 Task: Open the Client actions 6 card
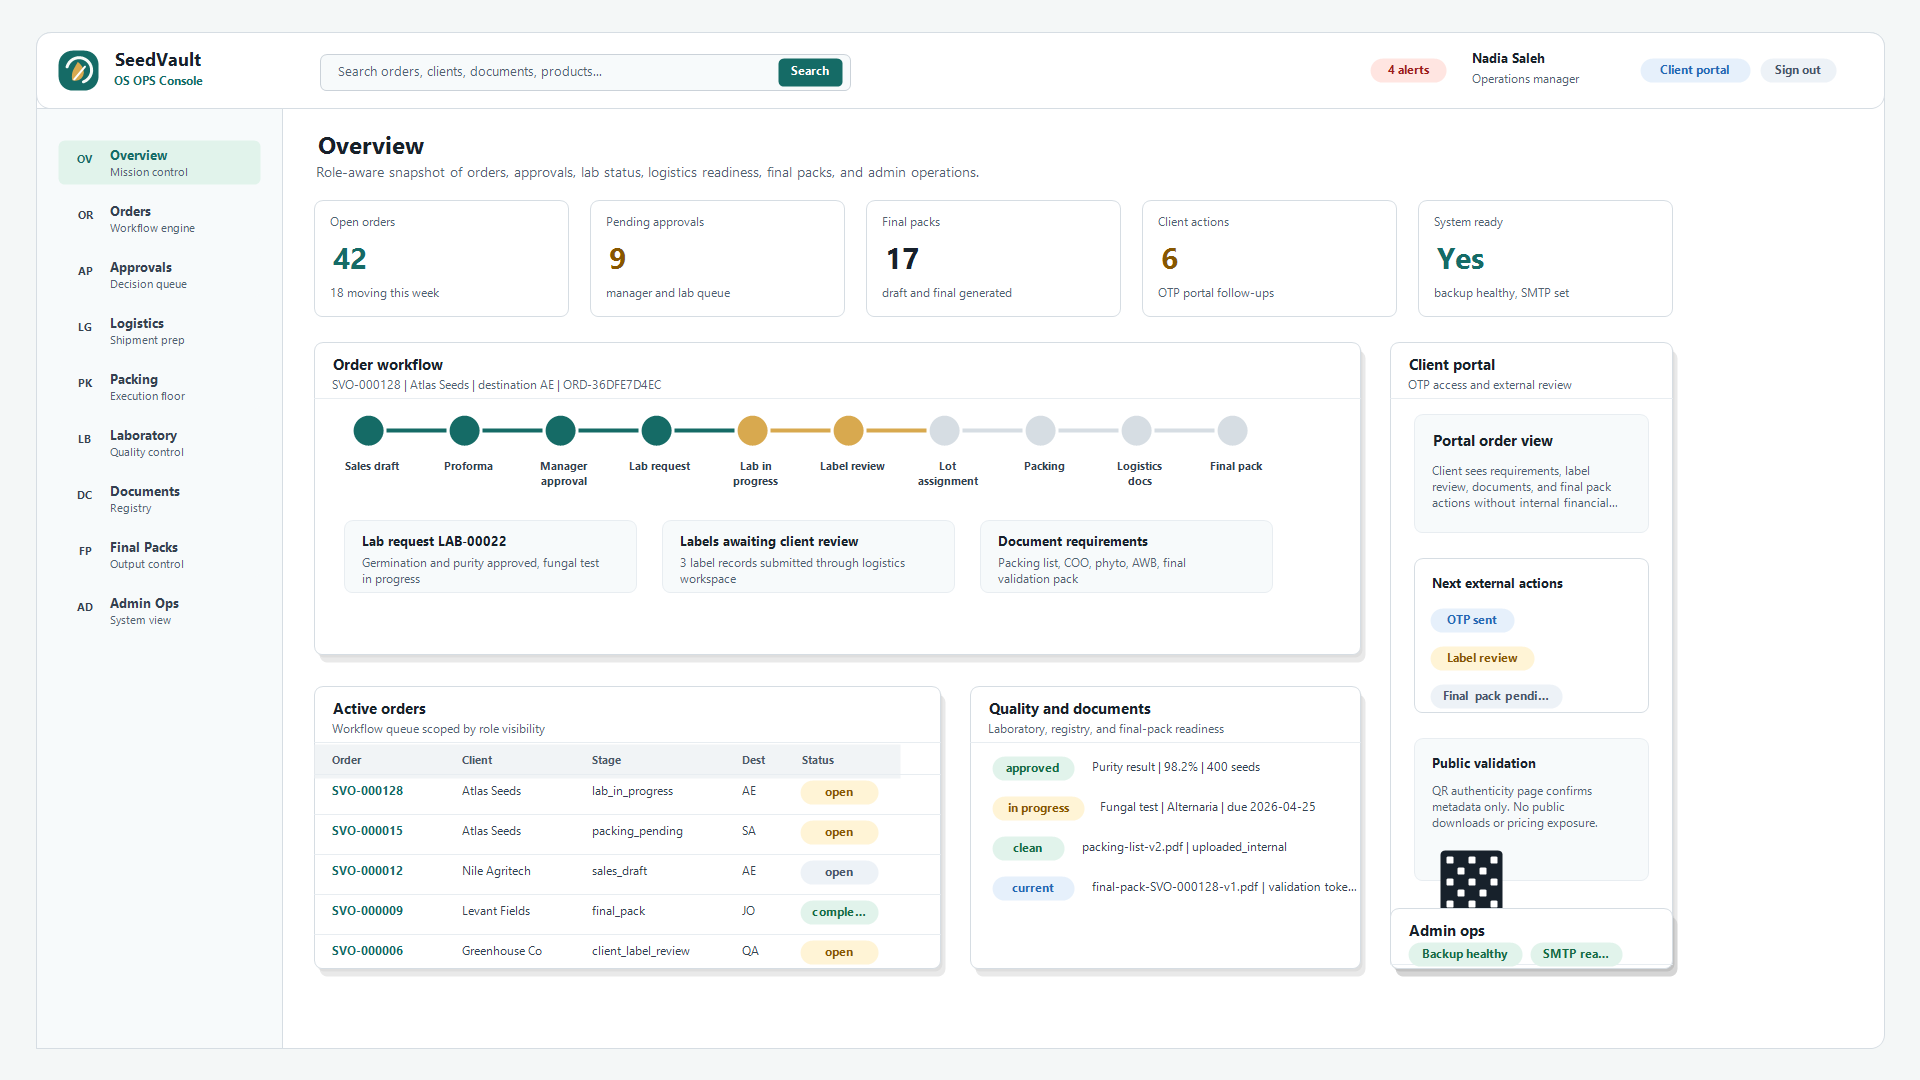(1269, 258)
